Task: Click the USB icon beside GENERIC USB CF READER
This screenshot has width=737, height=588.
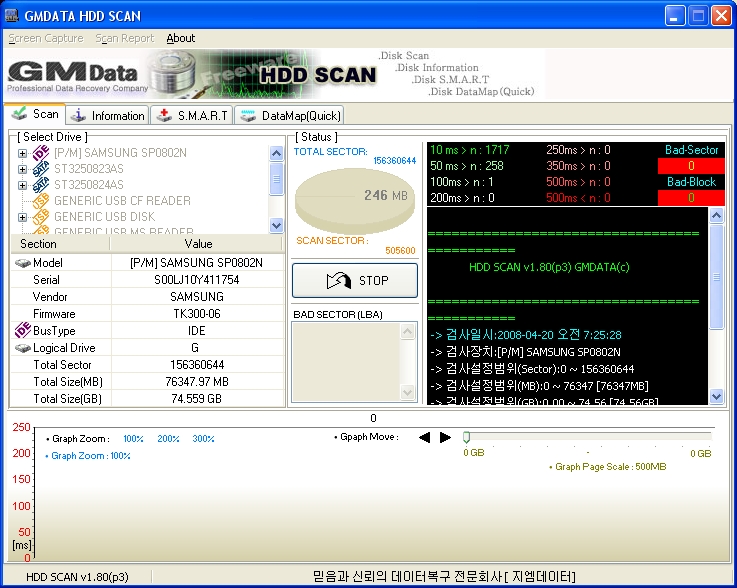Action: (x=41, y=201)
